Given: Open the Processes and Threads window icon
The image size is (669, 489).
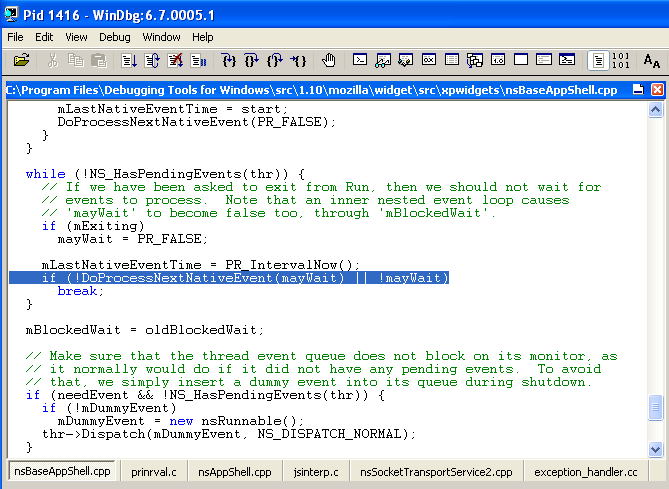Looking at the screenshot, I should pyautogui.click(x=544, y=60).
